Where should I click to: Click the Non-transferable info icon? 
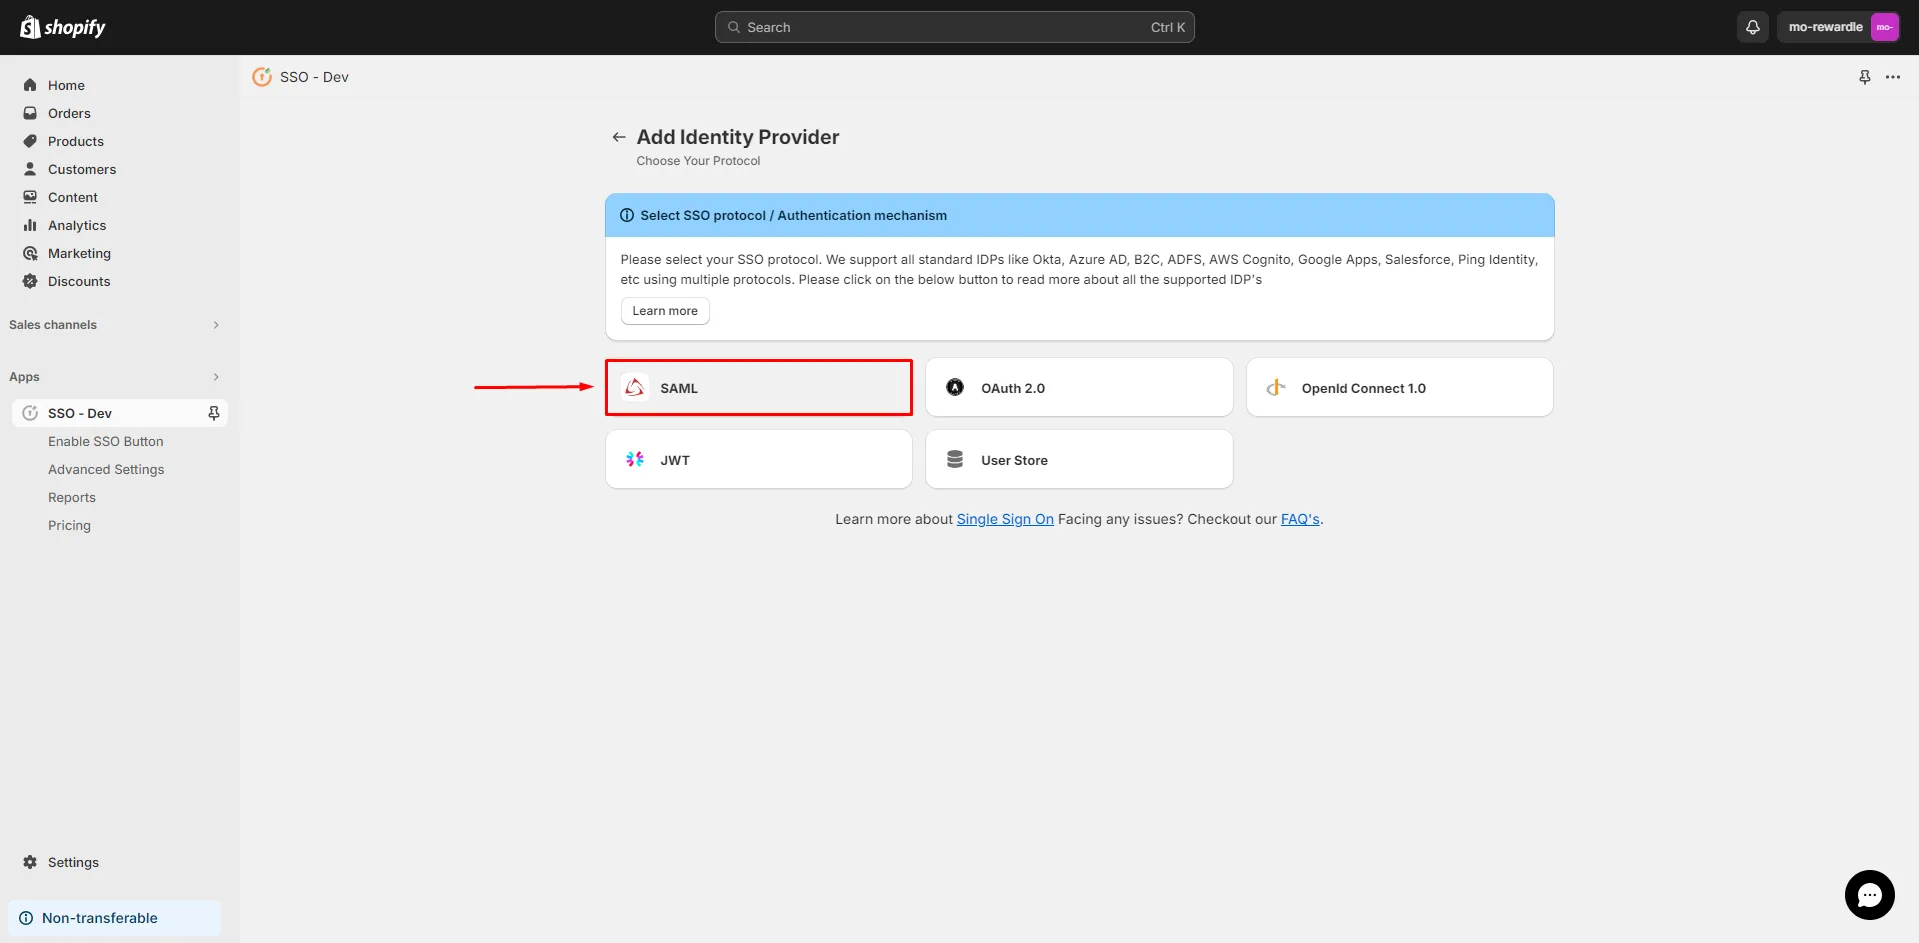coord(26,918)
